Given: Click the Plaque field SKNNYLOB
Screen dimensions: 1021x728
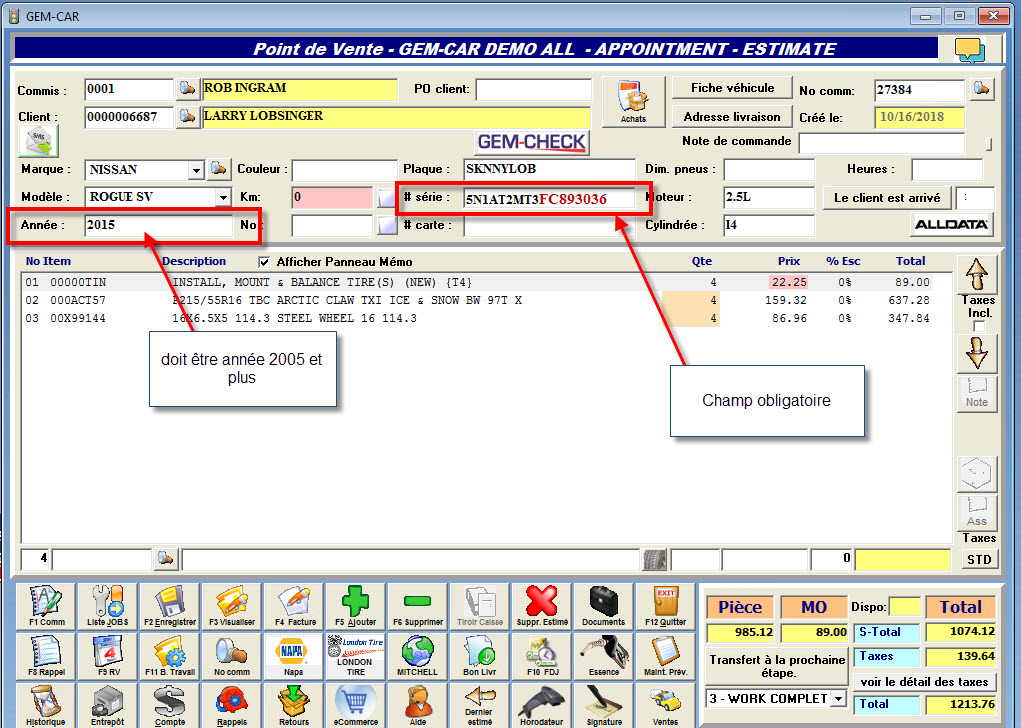Looking at the screenshot, I should pyautogui.click(x=550, y=169).
